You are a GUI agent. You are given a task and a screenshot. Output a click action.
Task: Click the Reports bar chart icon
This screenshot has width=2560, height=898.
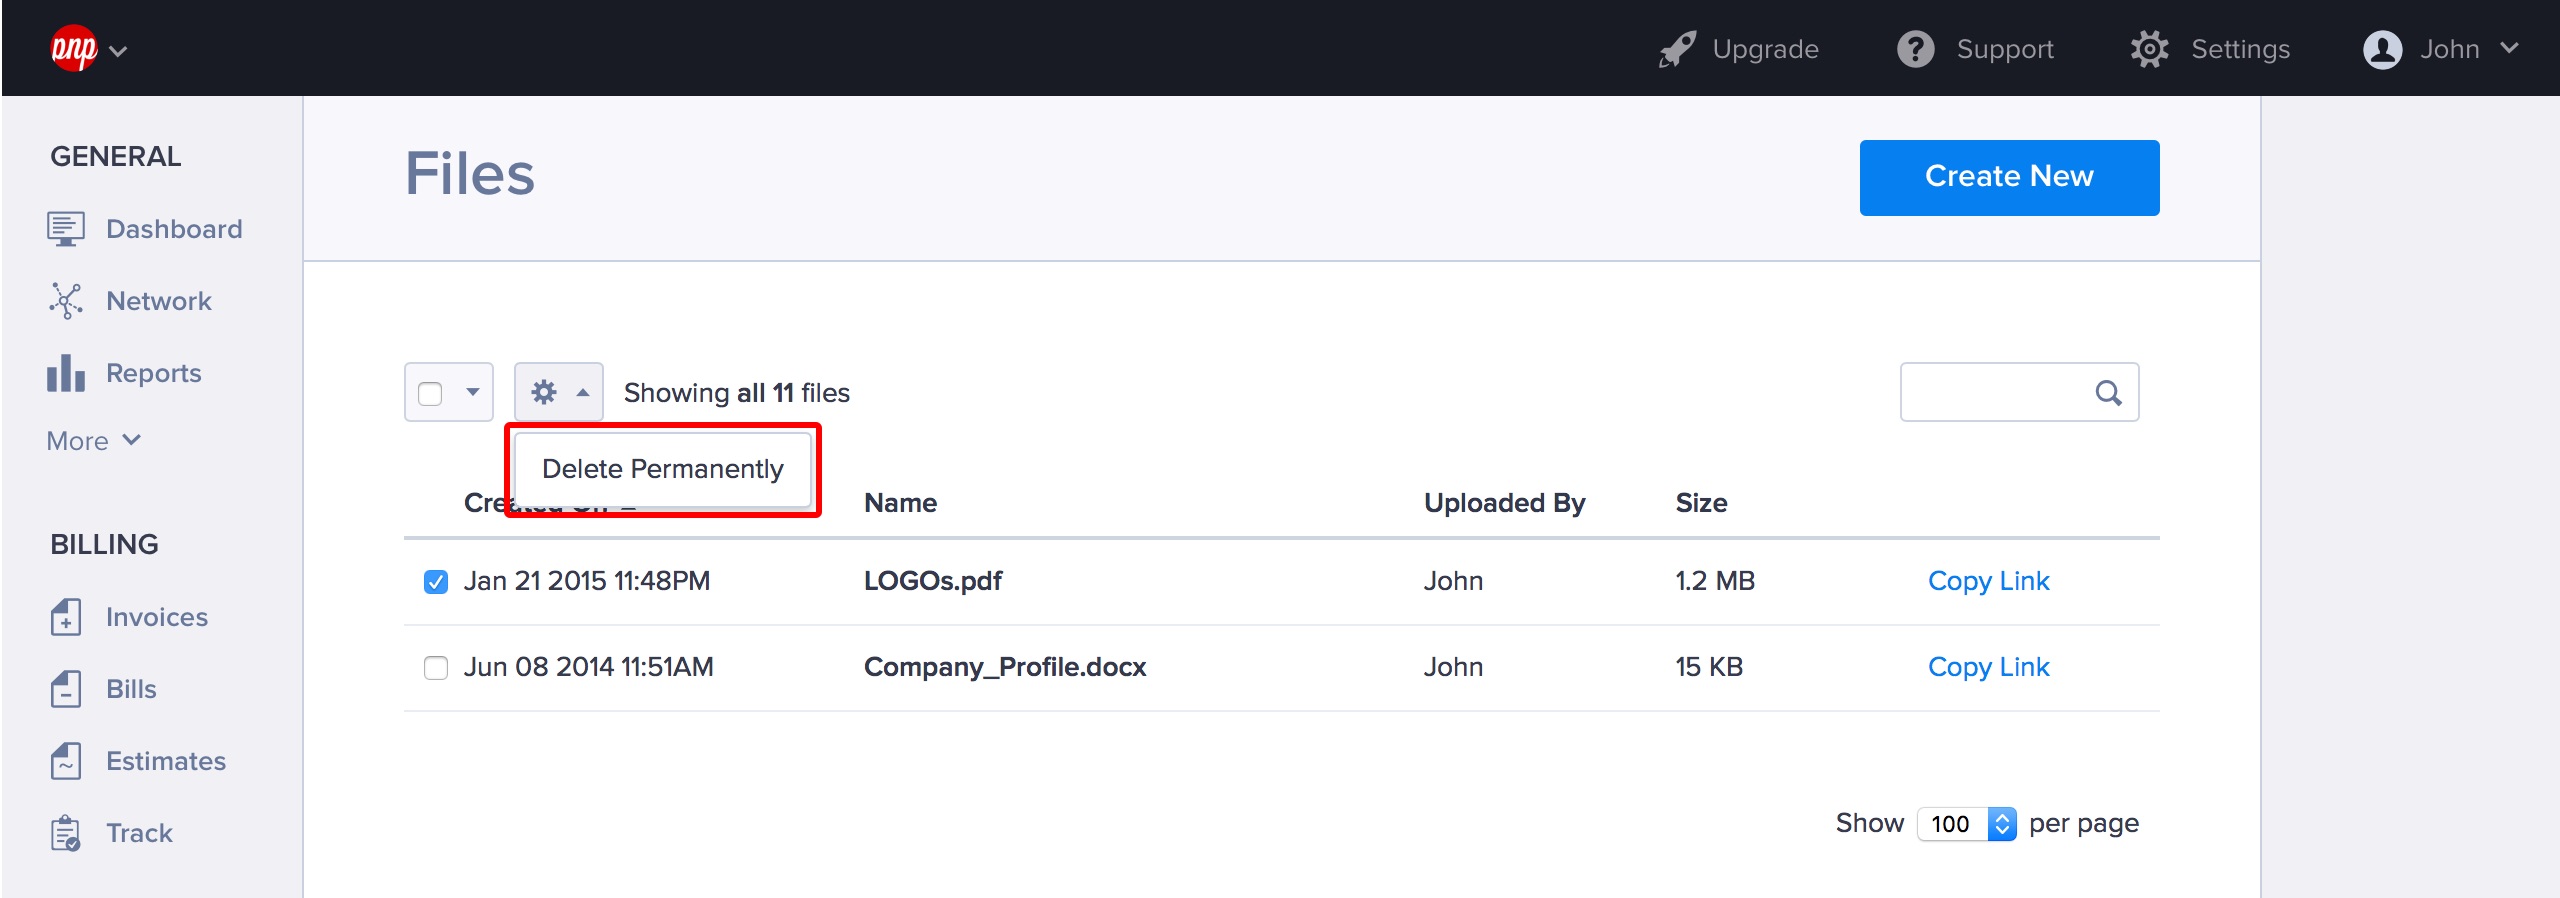point(66,373)
